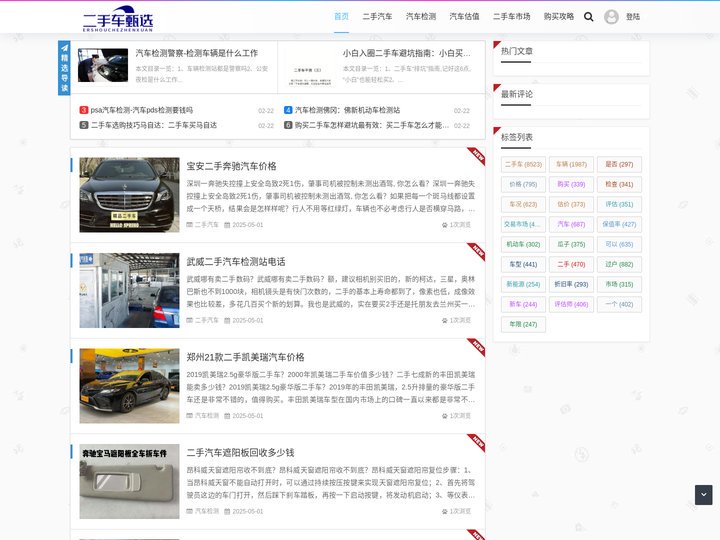
Task: Click the black Mercedes thumbnail image
Action: (x=129, y=195)
